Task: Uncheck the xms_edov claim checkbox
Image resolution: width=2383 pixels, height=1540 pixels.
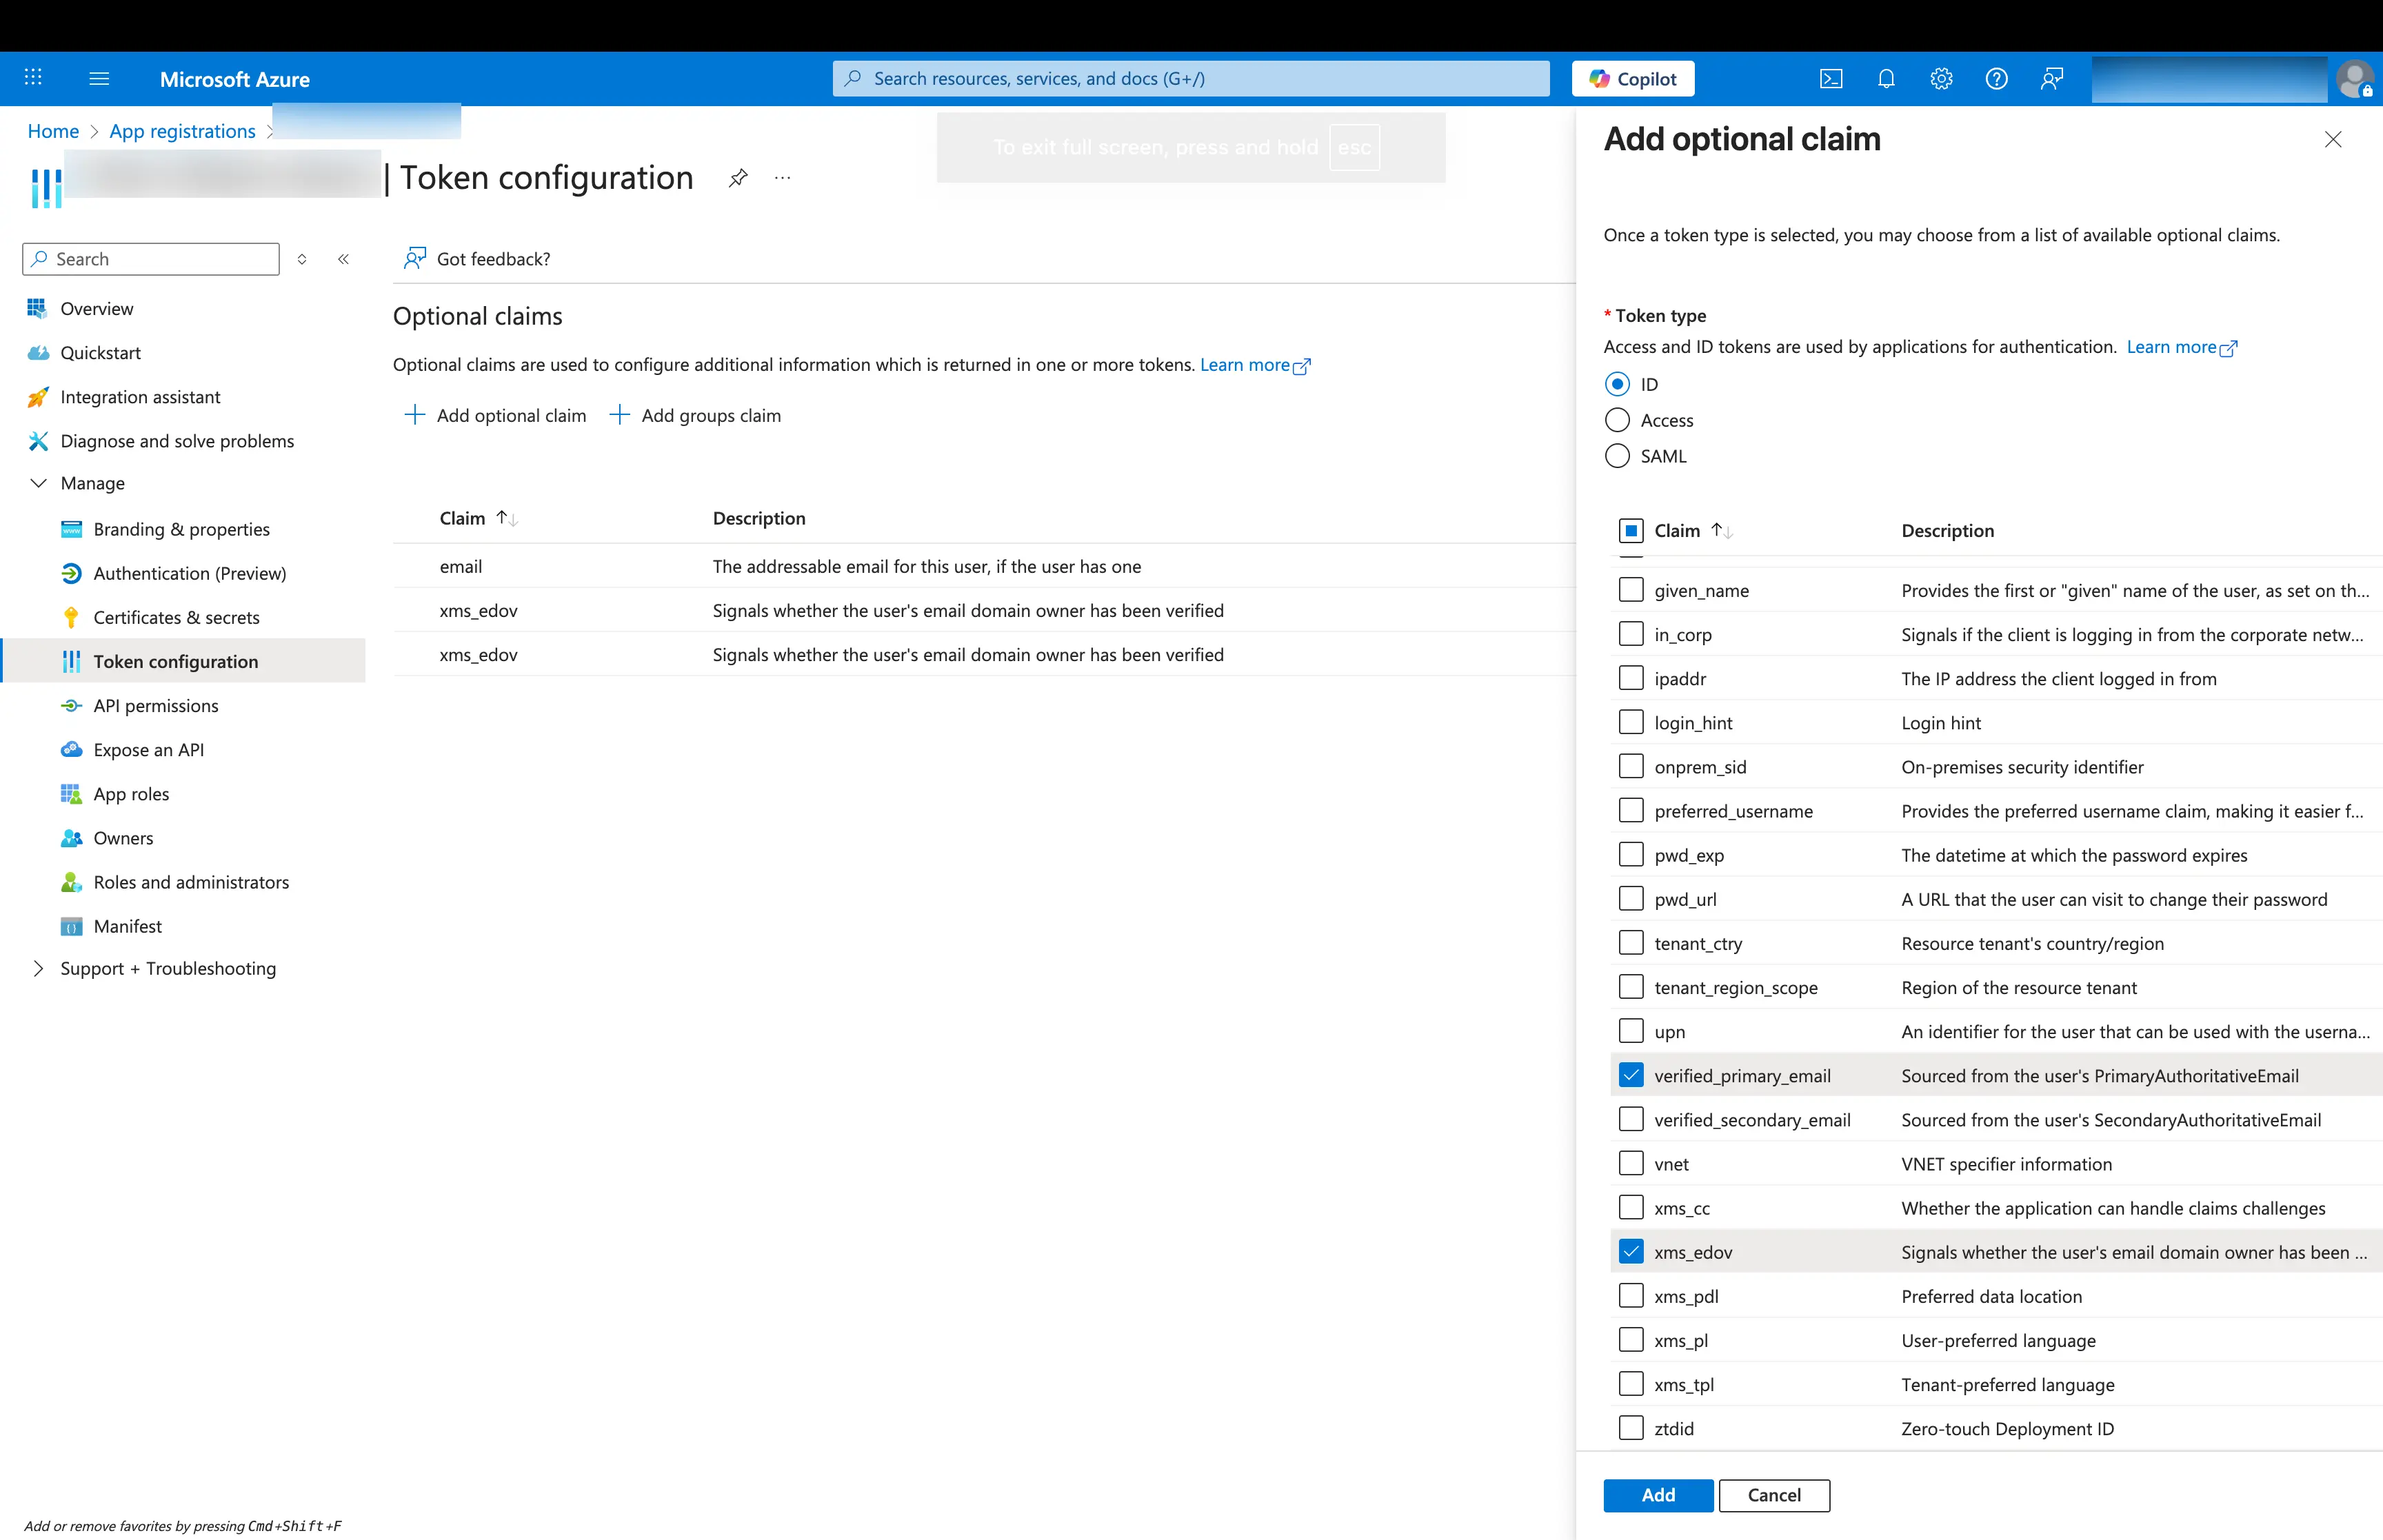Action: [1631, 1252]
